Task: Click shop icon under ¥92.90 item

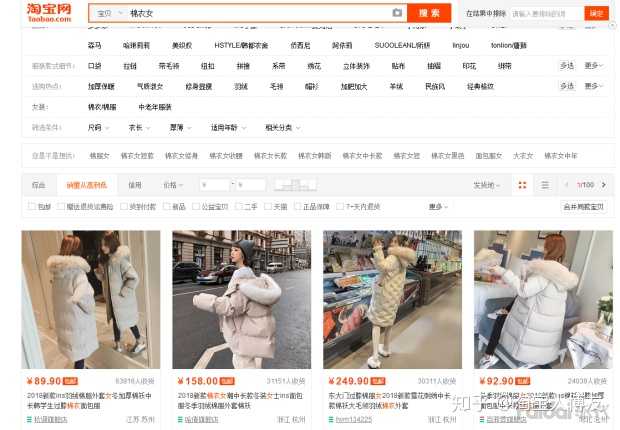Action: (482, 419)
